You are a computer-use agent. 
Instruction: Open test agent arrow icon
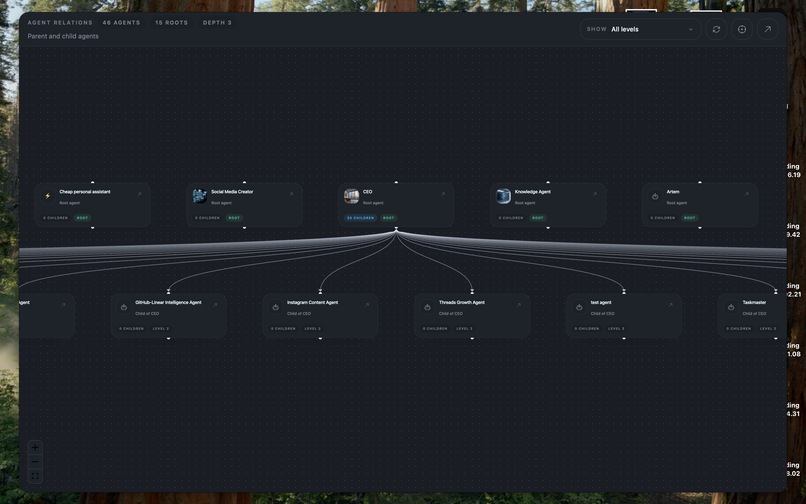tap(670, 305)
